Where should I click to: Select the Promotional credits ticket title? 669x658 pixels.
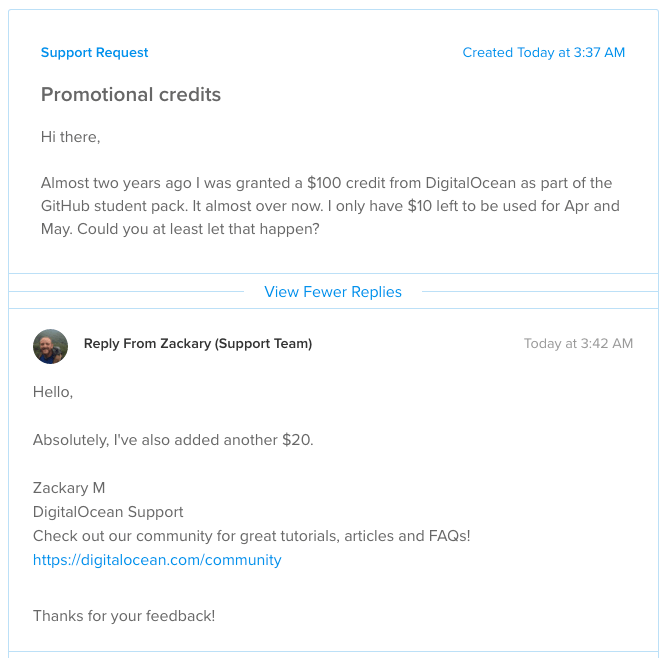click(x=131, y=94)
